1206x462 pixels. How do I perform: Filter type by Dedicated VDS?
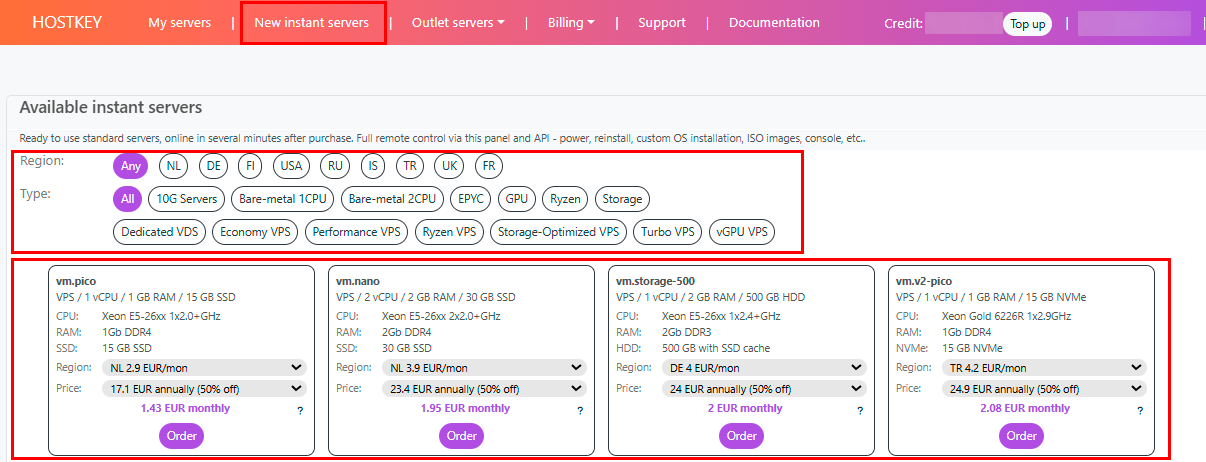pos(160,232)
